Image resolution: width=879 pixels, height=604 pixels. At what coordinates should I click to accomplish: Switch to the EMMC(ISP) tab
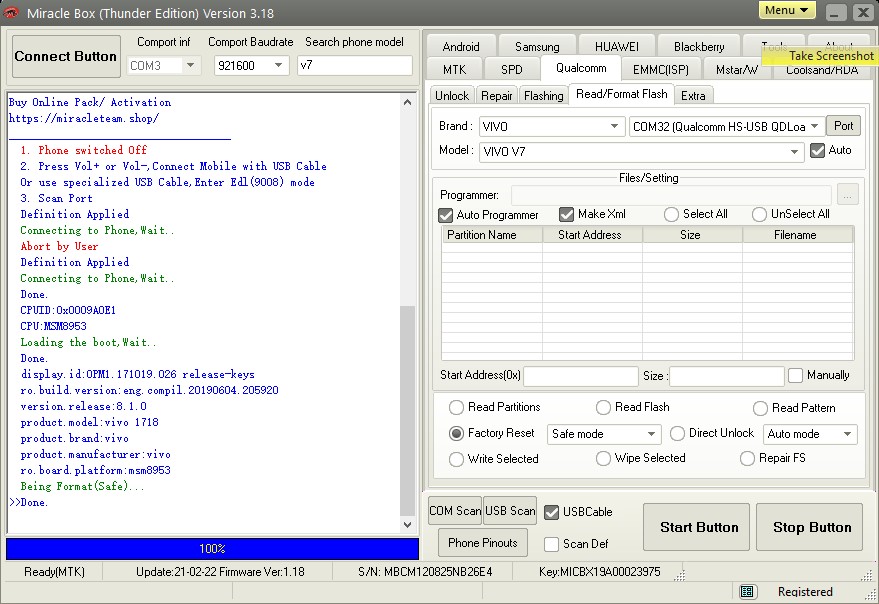660,70
